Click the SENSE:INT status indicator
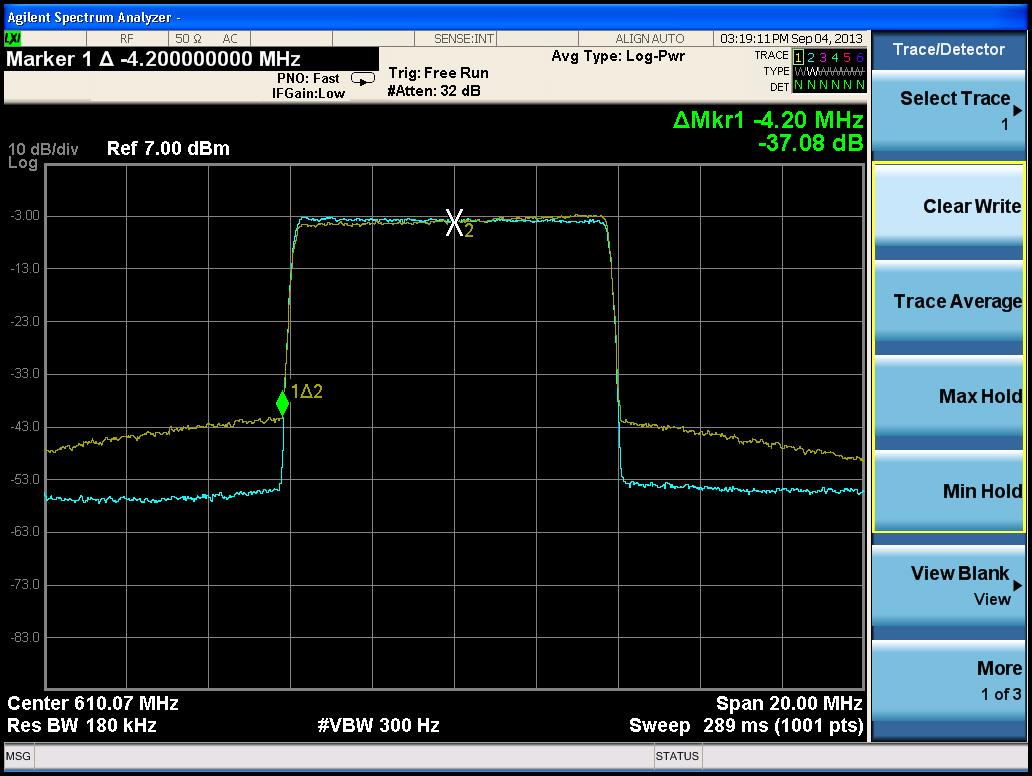The height and width of the screenshot is (776, 1032). (463, 39)
